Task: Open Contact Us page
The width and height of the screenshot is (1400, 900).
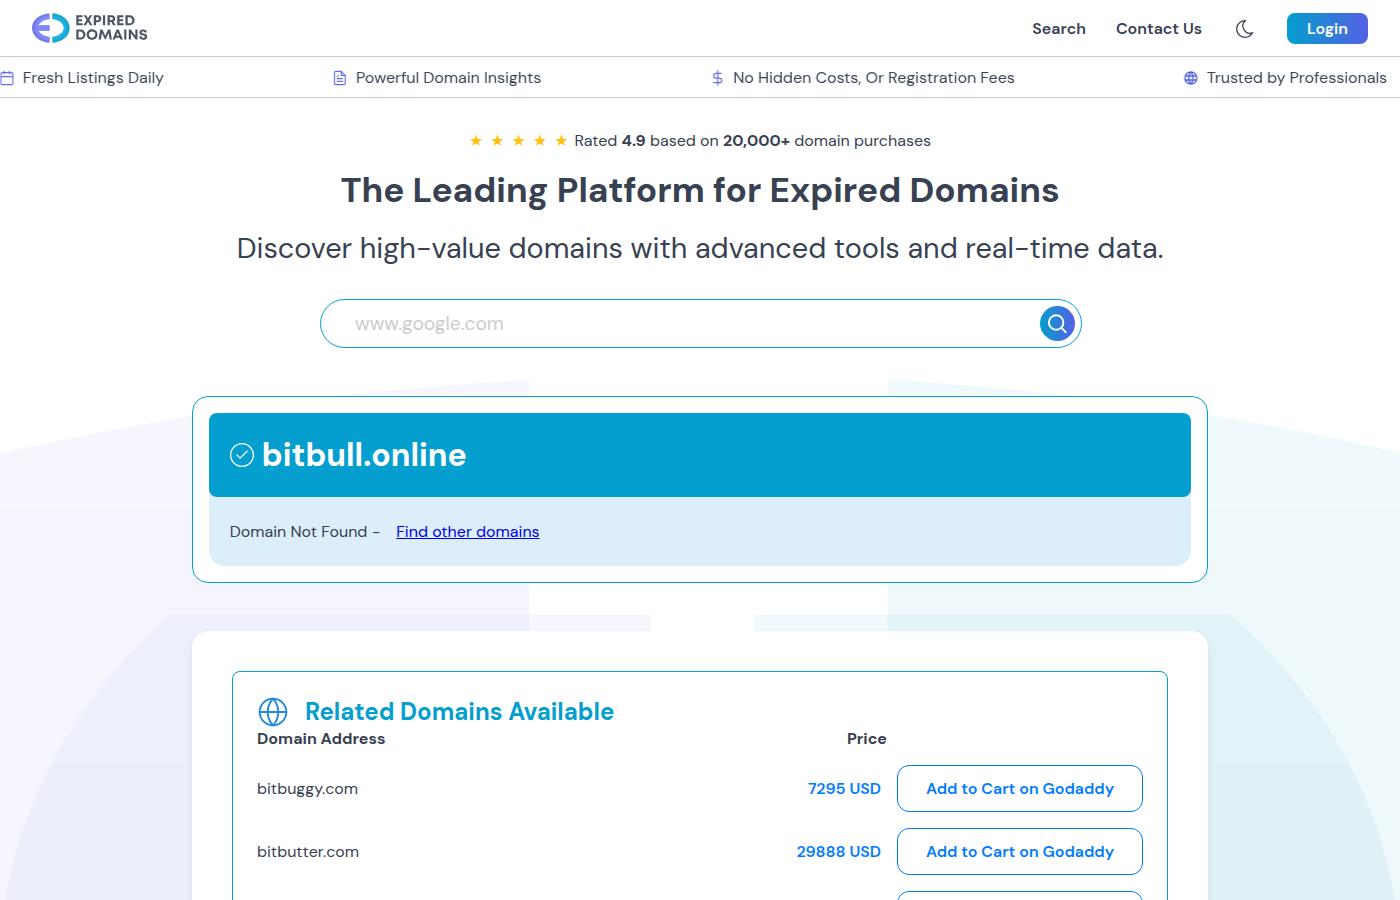Action: coord(1159,29)
